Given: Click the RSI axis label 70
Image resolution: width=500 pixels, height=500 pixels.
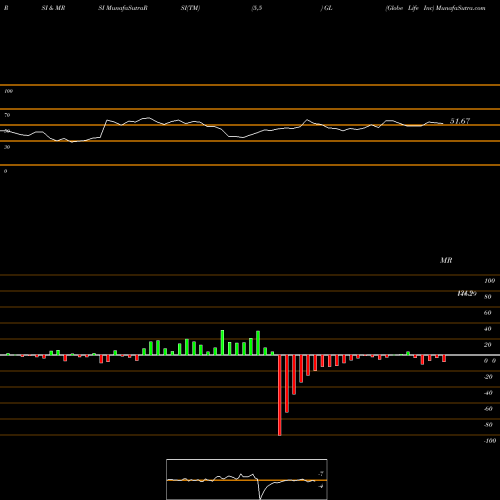Looking at the screenshot, I should [x=7, y=115].
